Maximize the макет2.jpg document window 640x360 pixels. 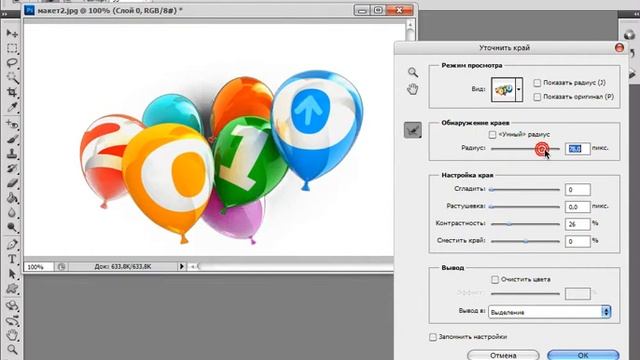pos(378,10)
